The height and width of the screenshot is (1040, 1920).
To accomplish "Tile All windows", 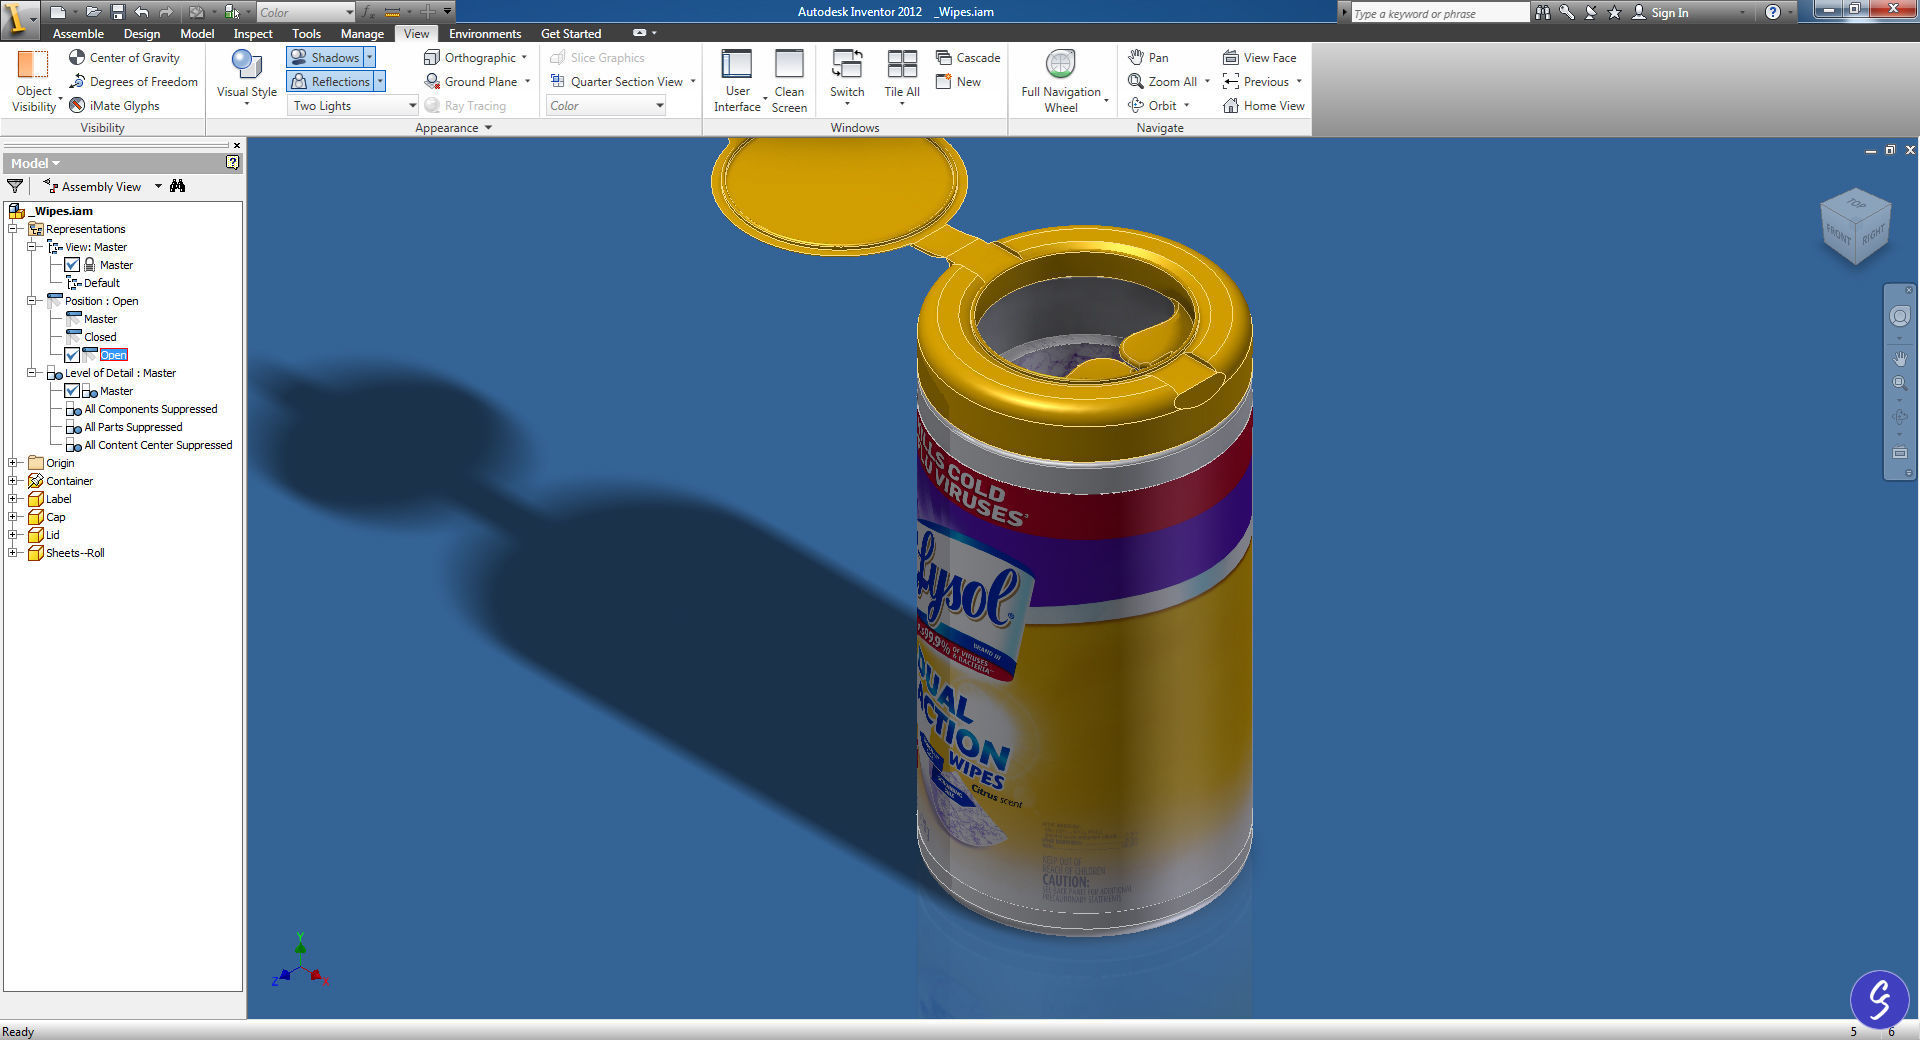I will (x=902, y=76).
